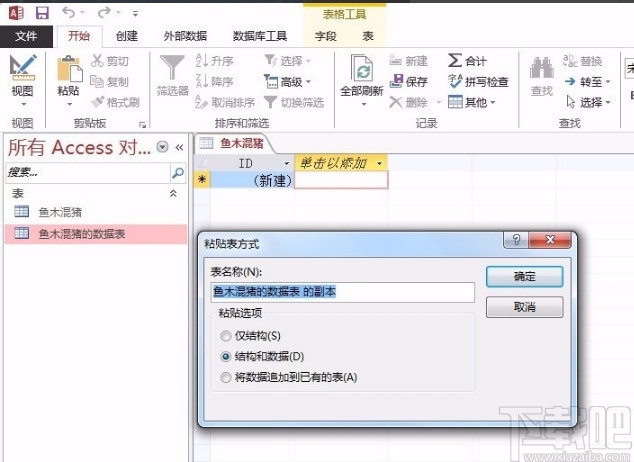
Task: Open the 高级 (Advanced) filter dropdown
Action: pyautogui.click(x=287, y=82)
